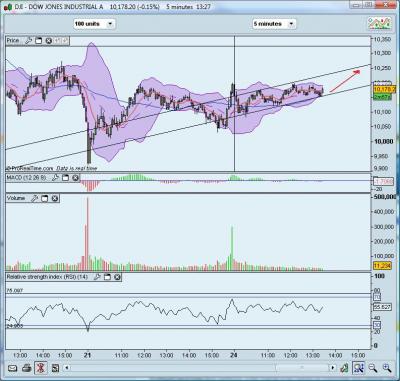The height and width of the screenshot is (381, 400).
Task: Click the horizontal scrollbar left arrow
Action: coord(67,368)
